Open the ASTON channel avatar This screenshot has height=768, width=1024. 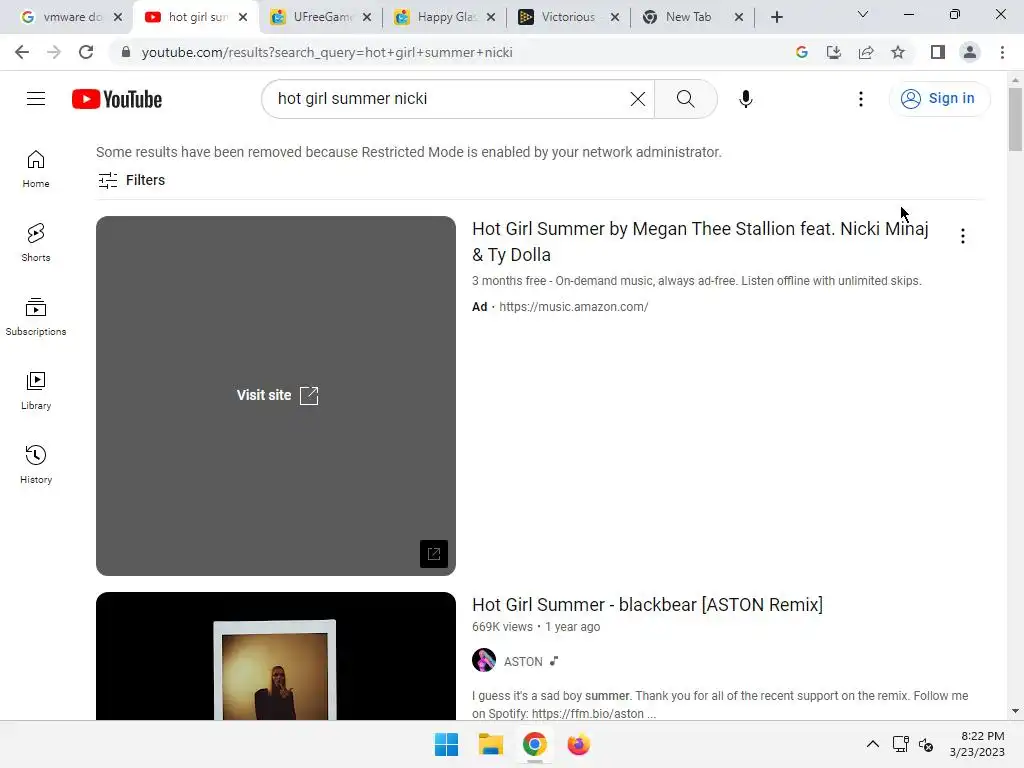pos(484,660)
